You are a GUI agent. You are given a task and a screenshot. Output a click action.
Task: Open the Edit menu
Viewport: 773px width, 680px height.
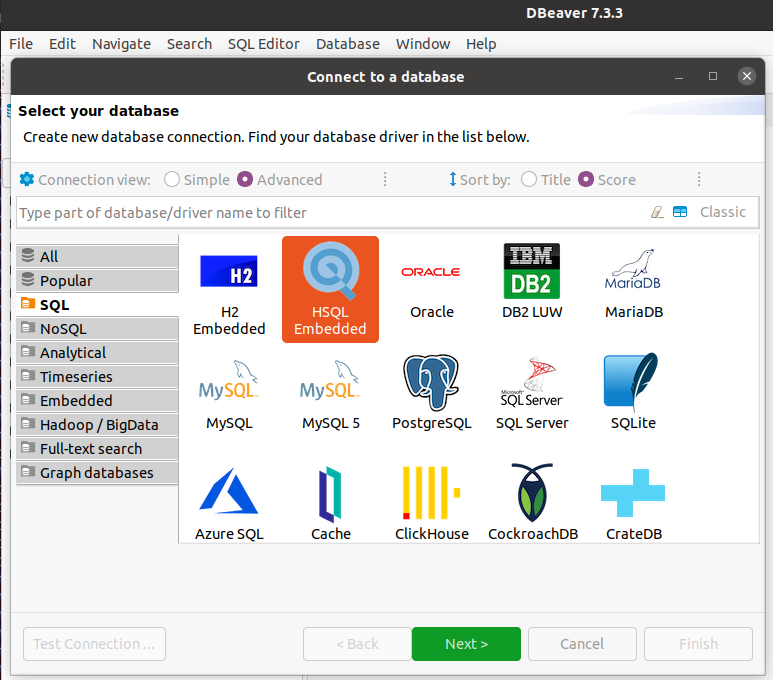tap(62, 44)
